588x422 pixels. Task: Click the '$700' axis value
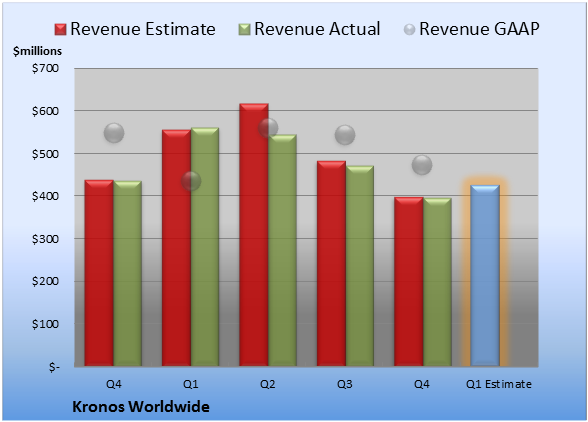point(45,68)
